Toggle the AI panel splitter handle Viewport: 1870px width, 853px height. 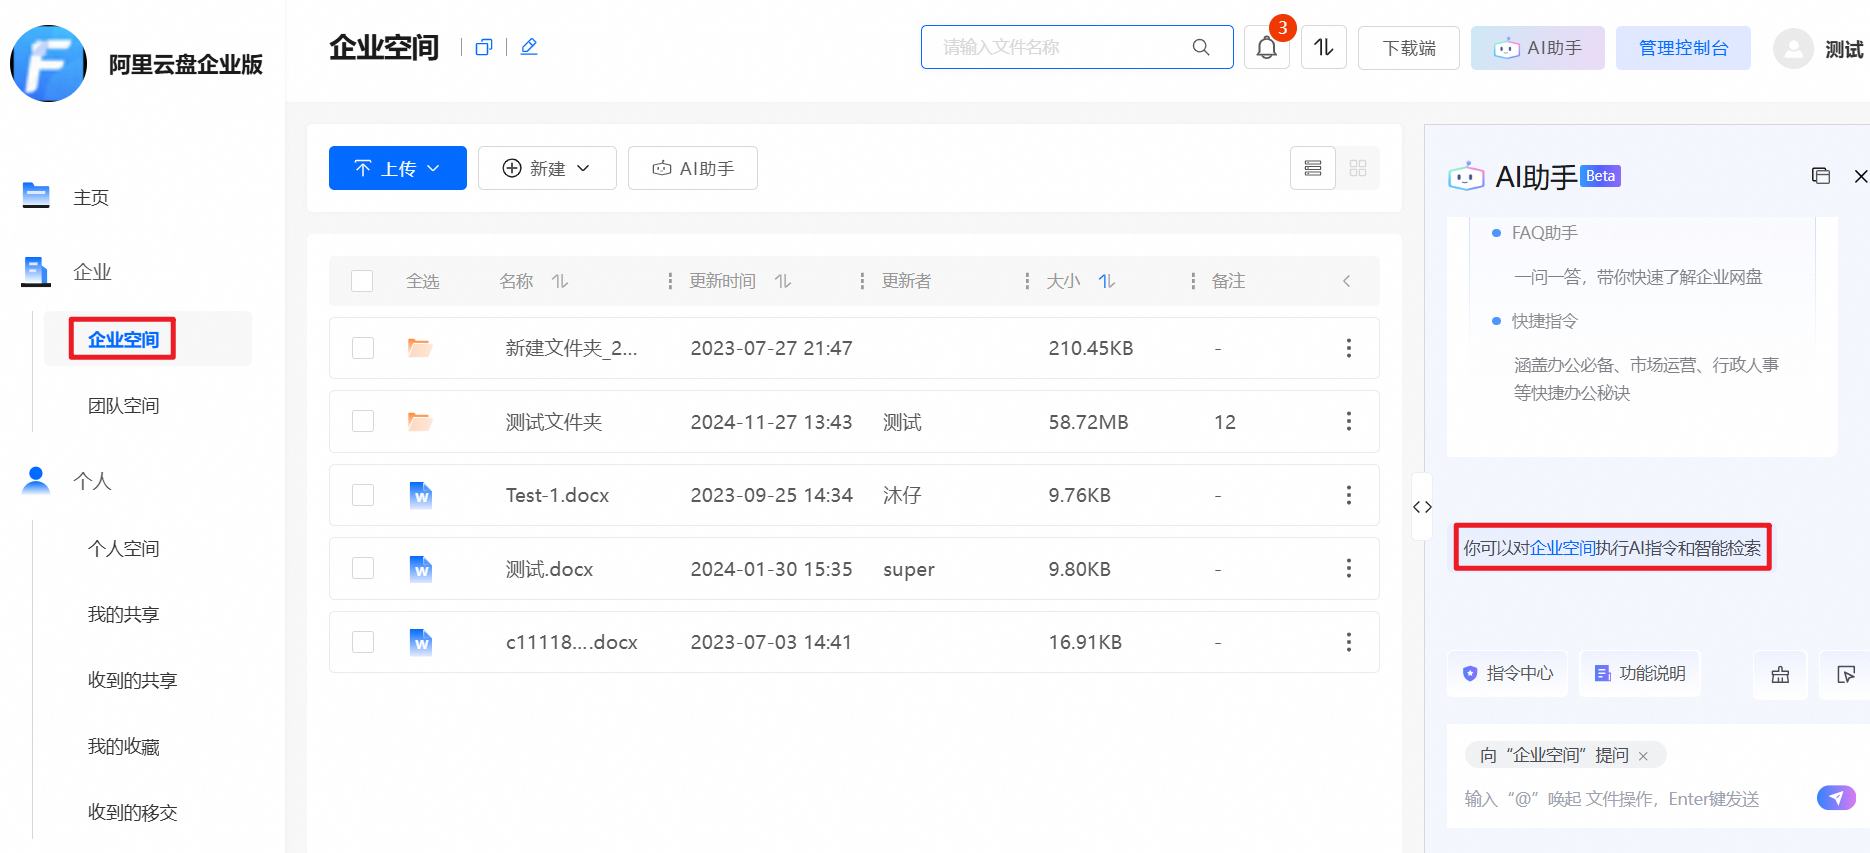[1422, 507]
